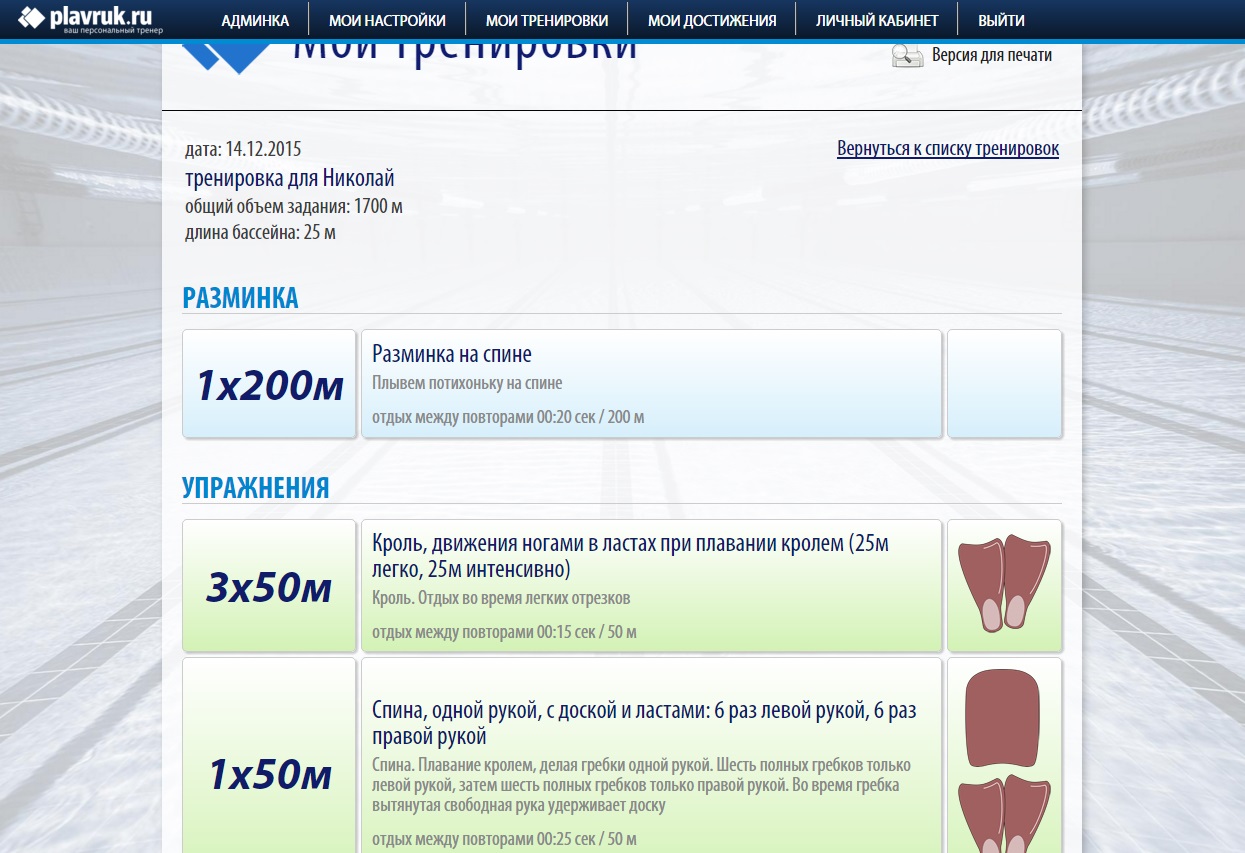
Task: Select the 1x200м warm-up distance tile
Action: coord(269,384)
